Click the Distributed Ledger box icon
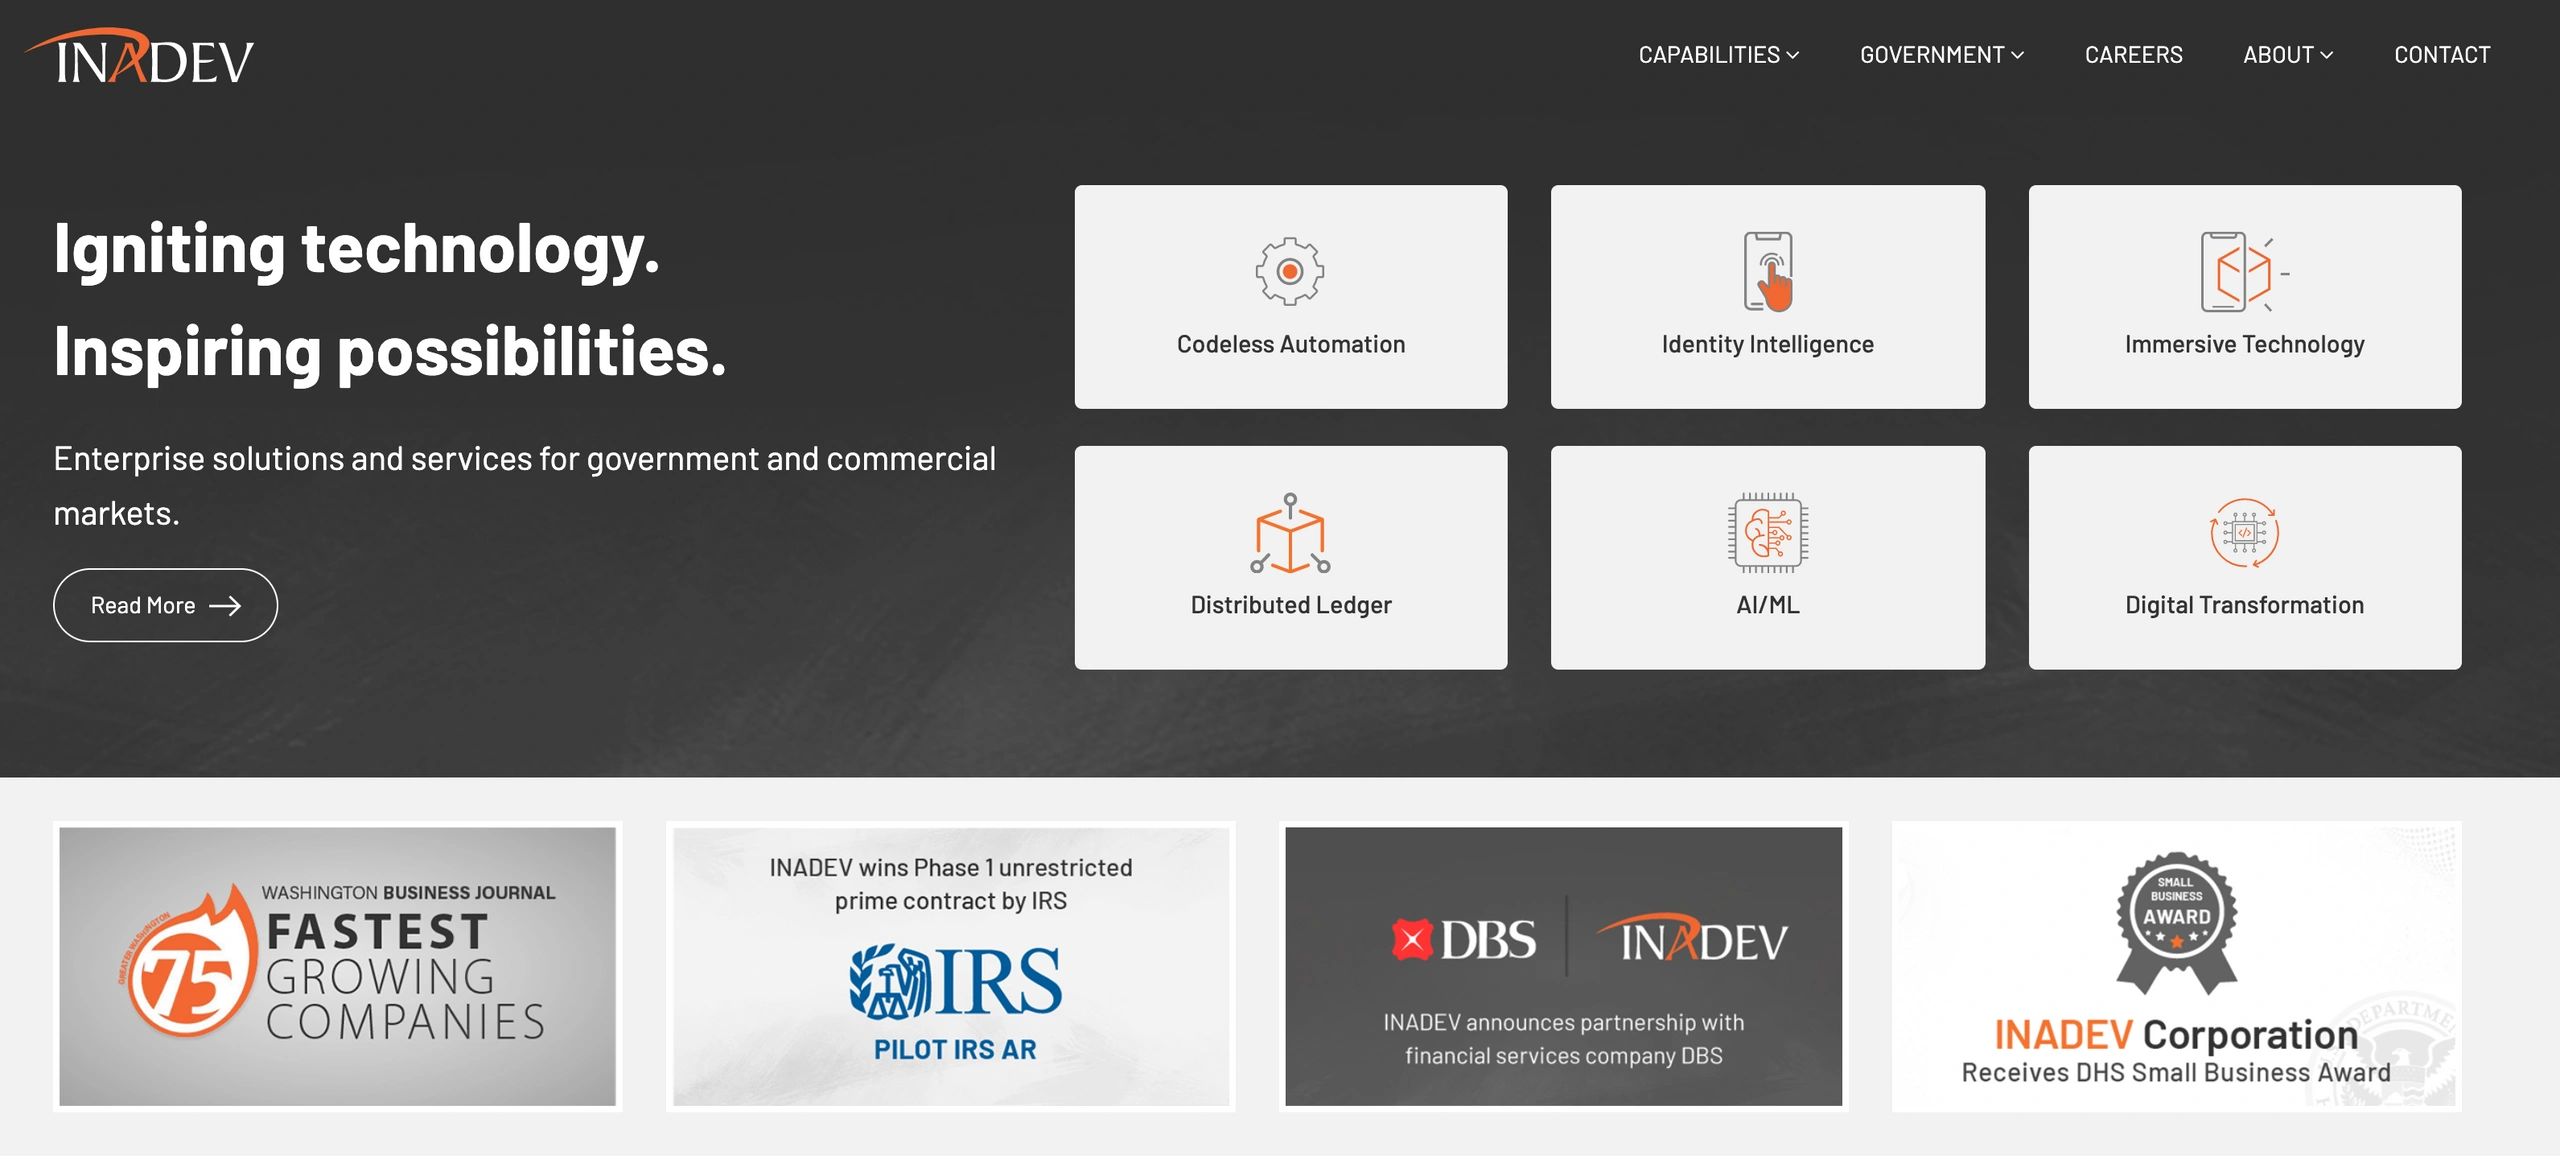 click(1290, 533)
